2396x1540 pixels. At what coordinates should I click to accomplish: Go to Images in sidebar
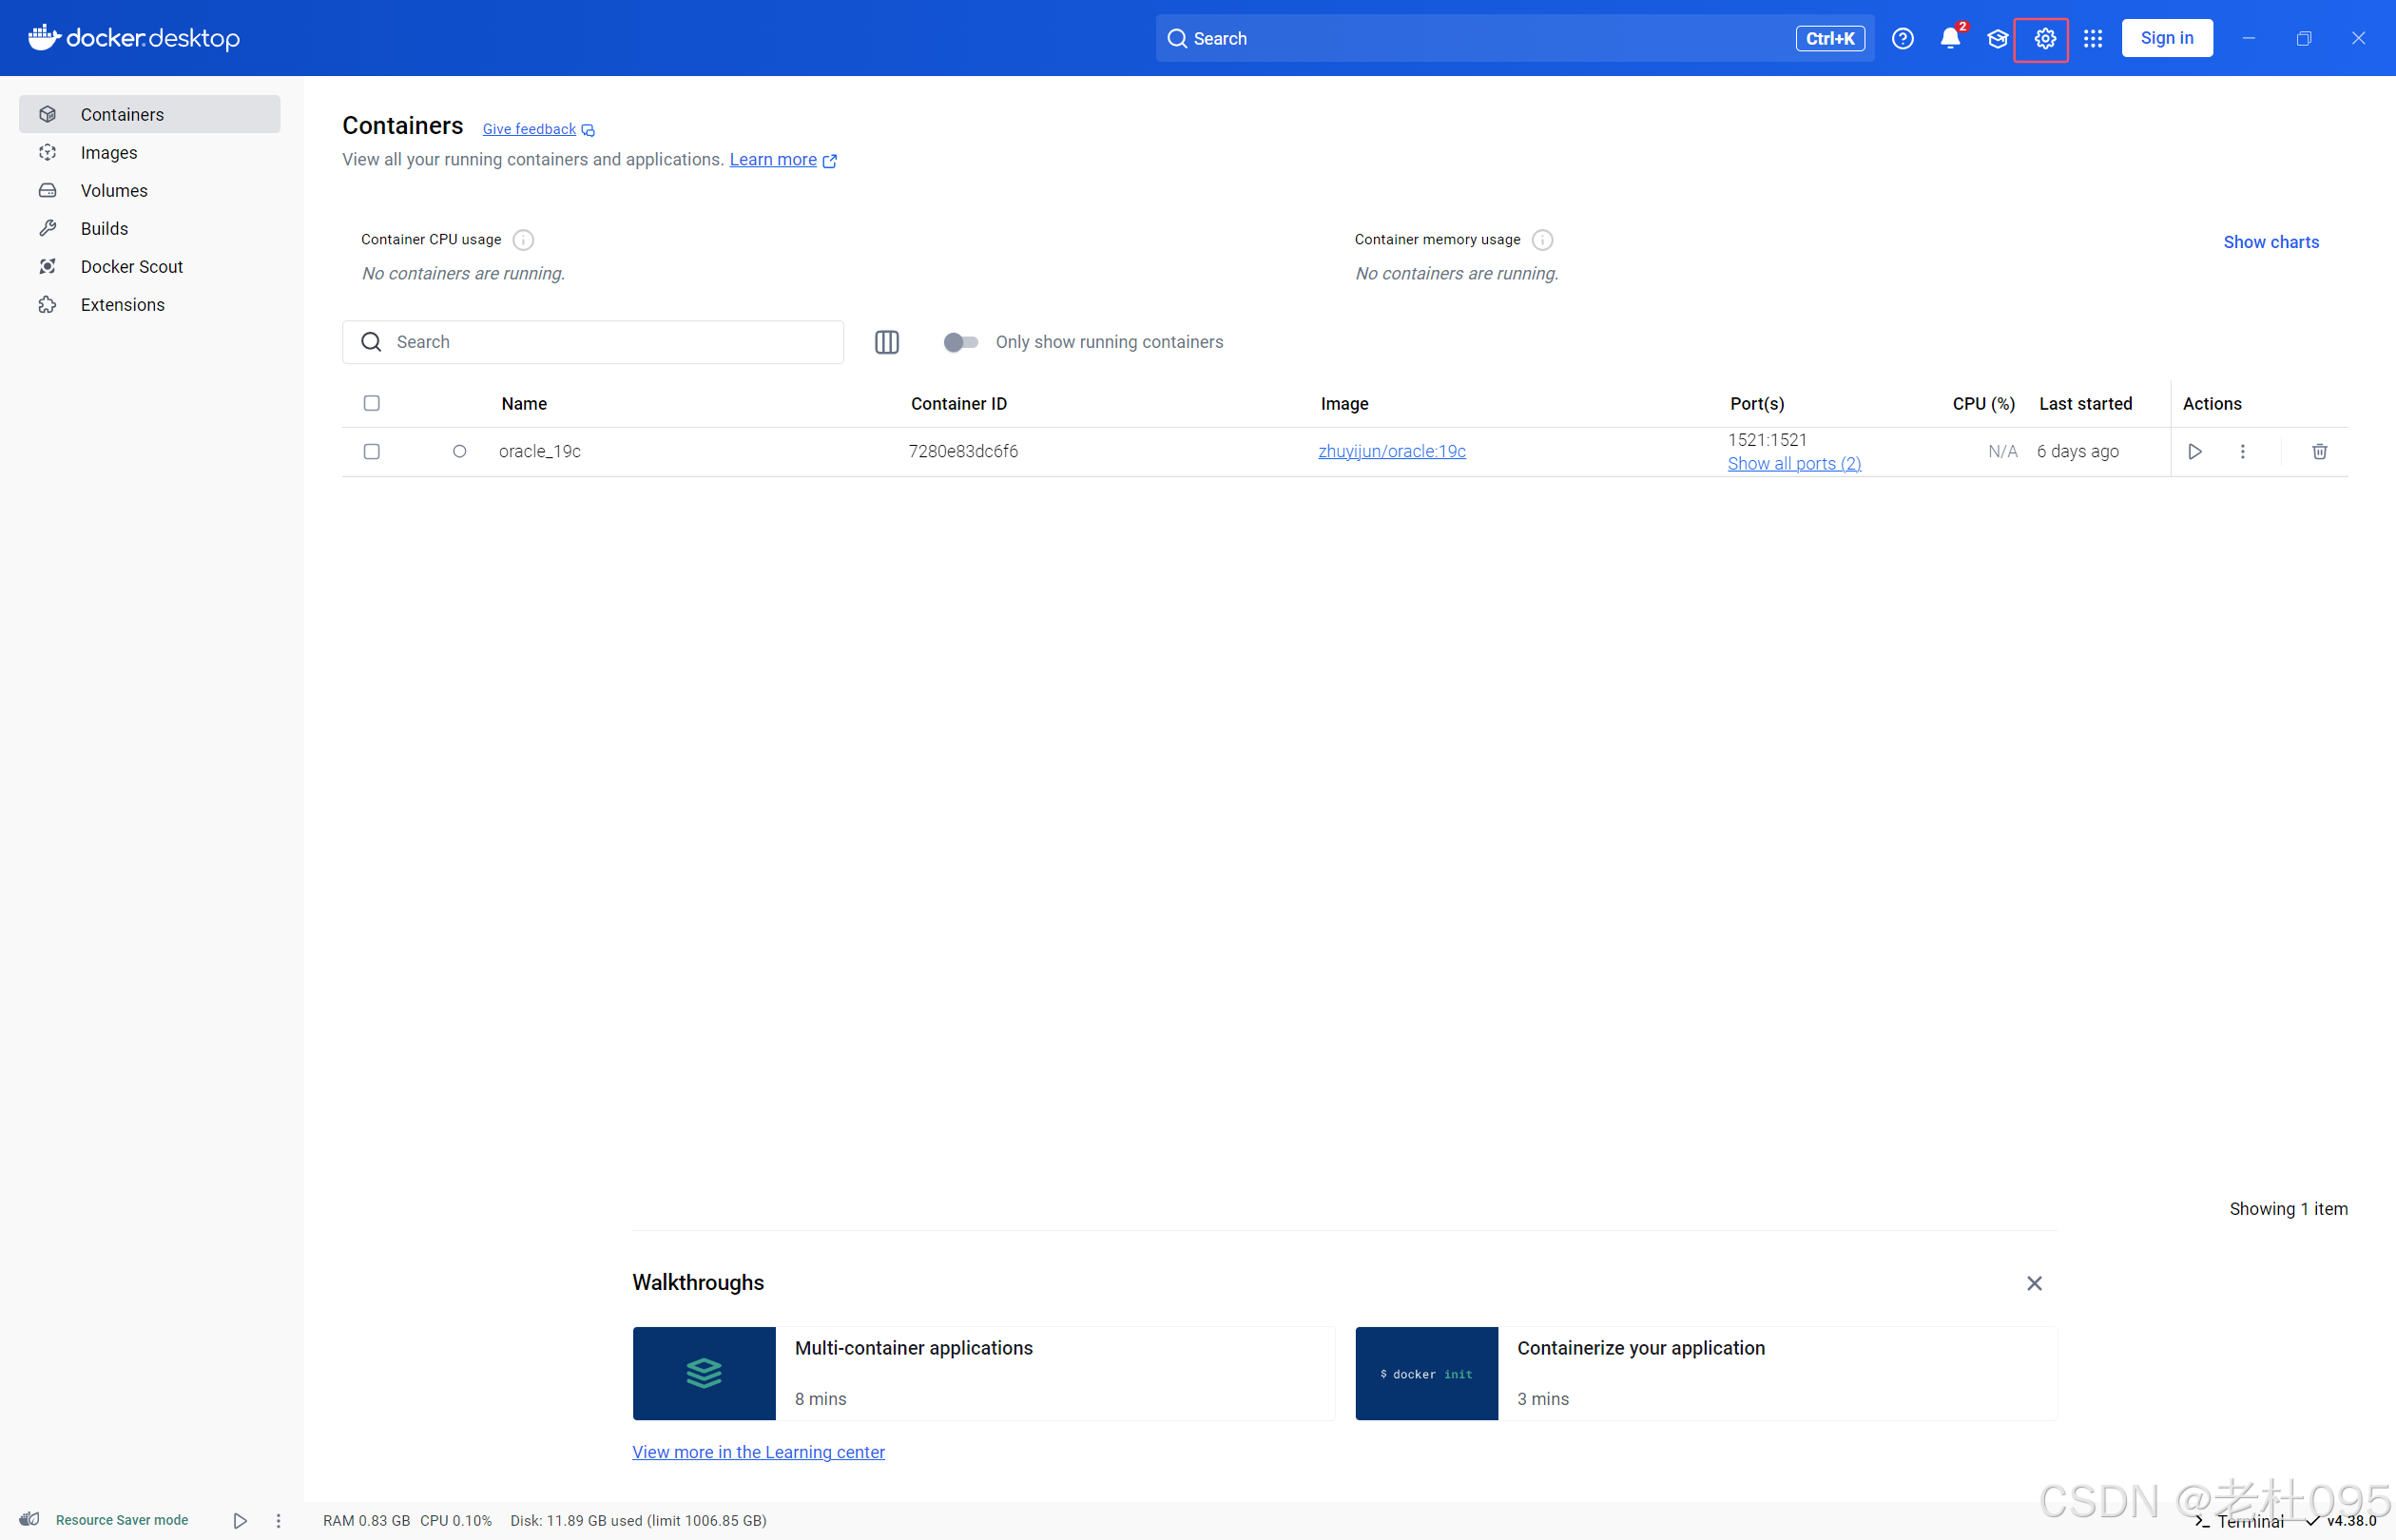pos(109,152)
